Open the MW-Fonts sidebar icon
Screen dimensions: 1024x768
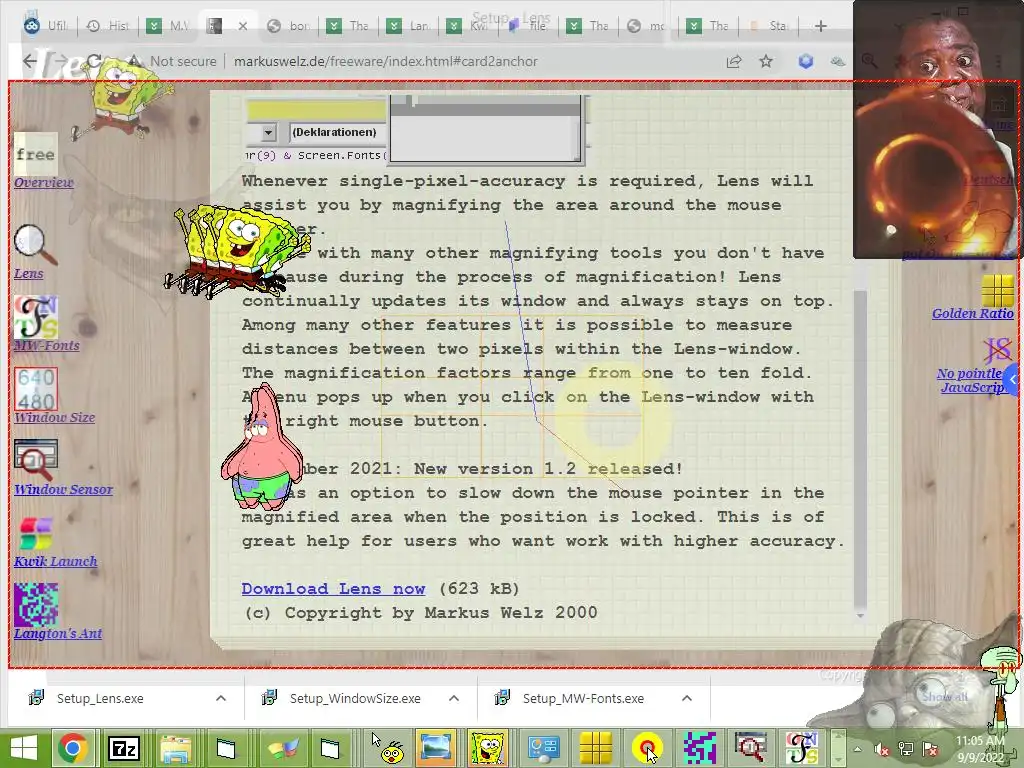(36, 317)
